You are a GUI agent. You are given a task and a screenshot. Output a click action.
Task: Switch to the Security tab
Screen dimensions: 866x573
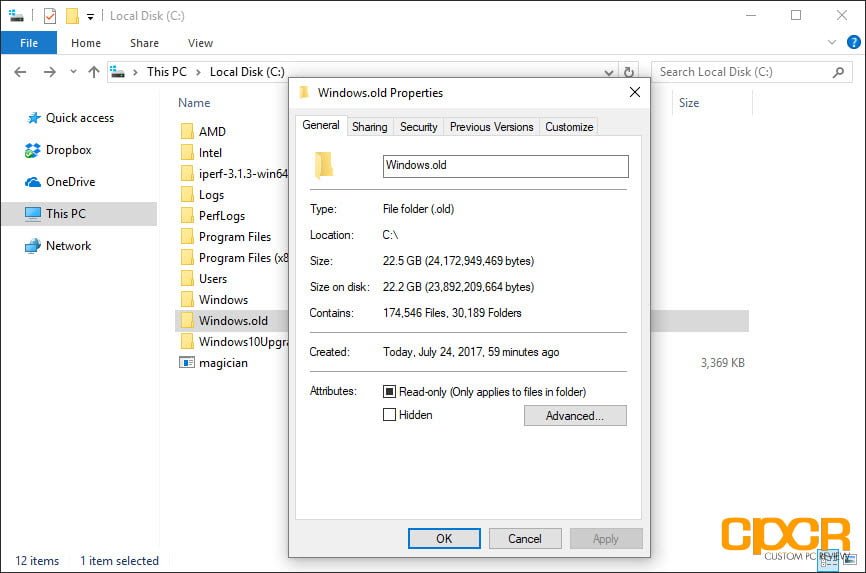[x=418, y=127]
